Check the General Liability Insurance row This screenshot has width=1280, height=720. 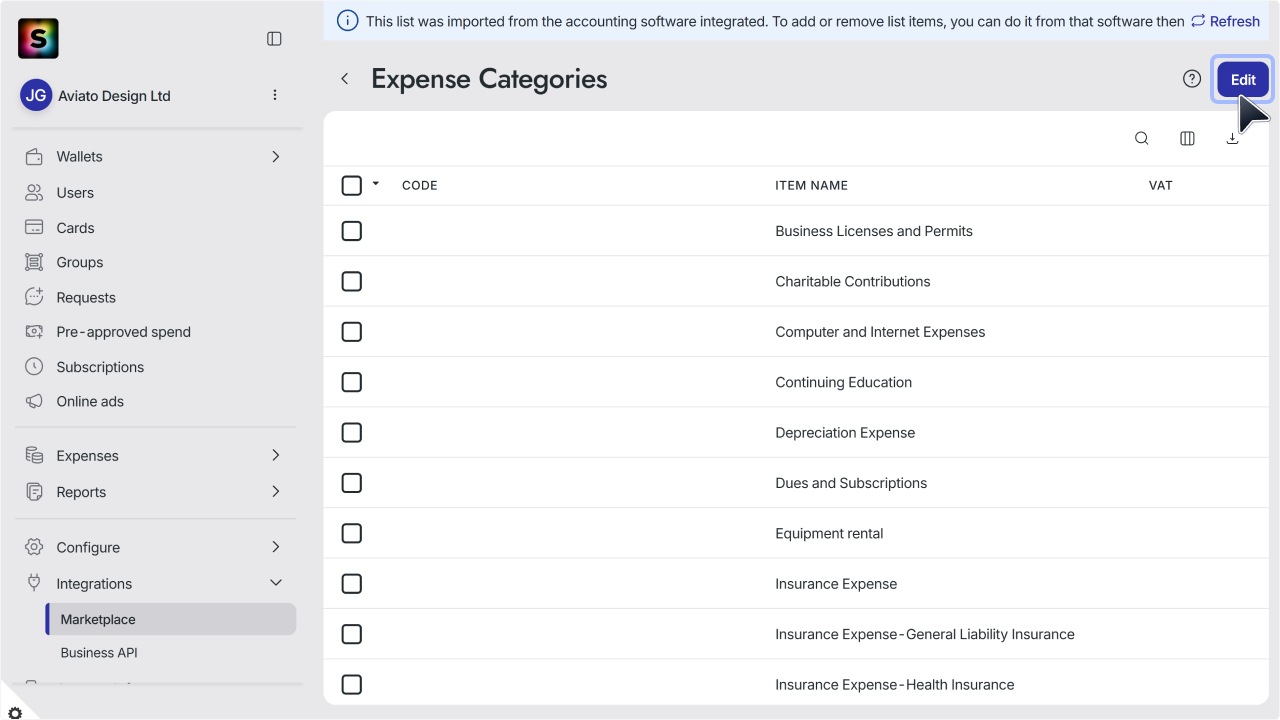click(351, 634)
